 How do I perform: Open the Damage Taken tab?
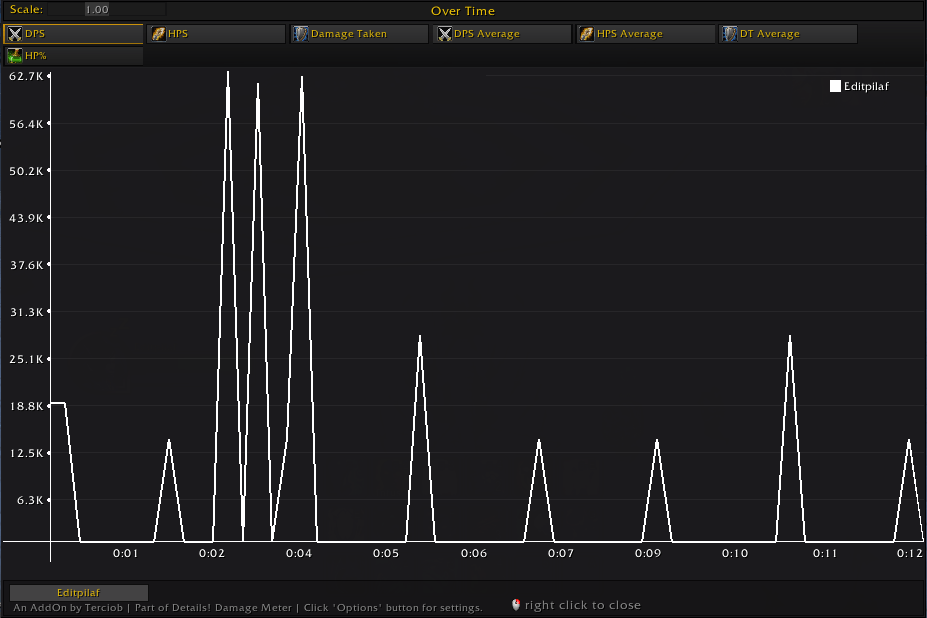coord(359,34)
